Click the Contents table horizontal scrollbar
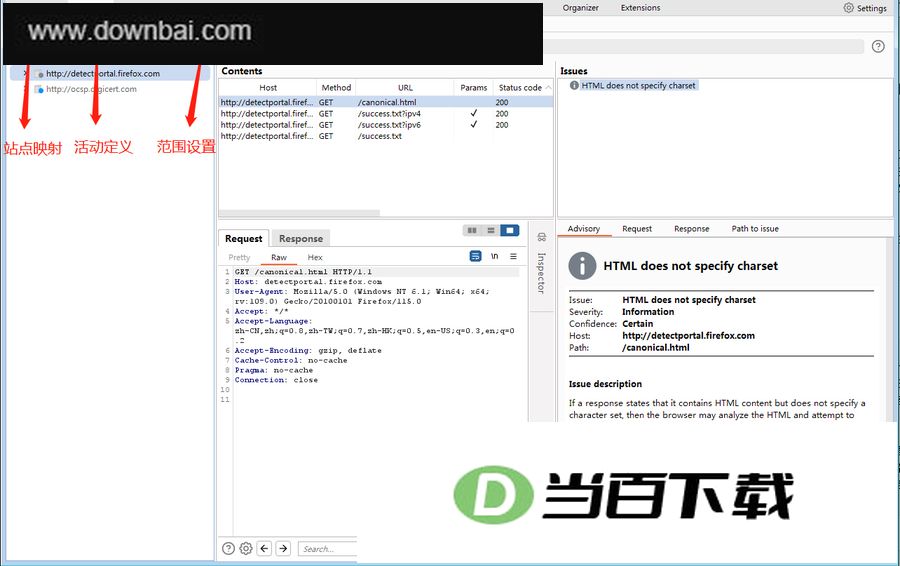The height and width of the screenshot is (566, 900). 299,213
